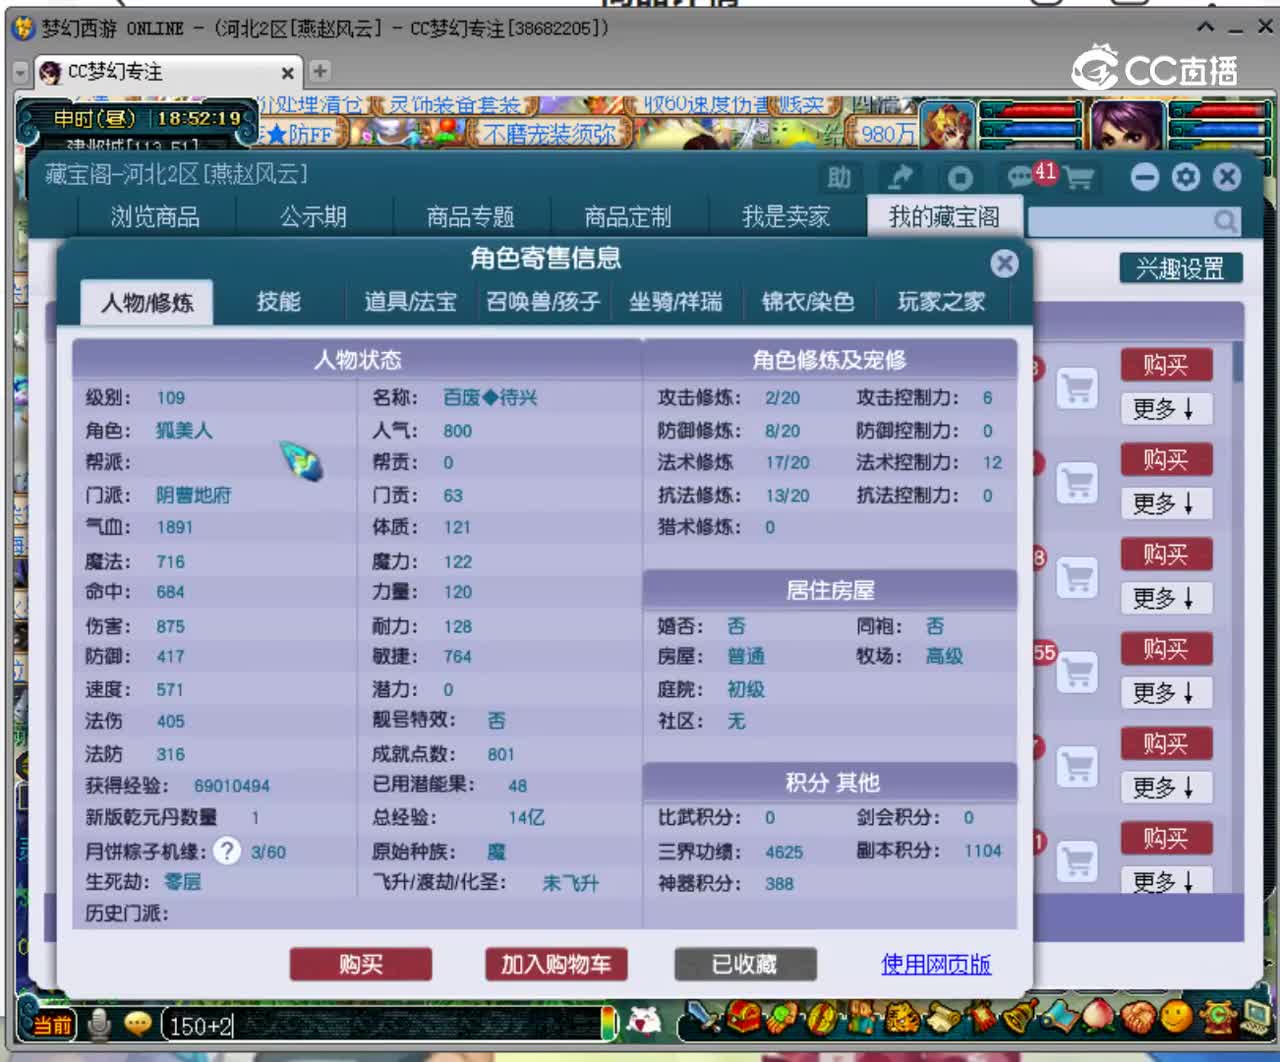Open 使用网页版 link
The image size is (1280, 1062).
pyautogui.click(x=936, y=964)
